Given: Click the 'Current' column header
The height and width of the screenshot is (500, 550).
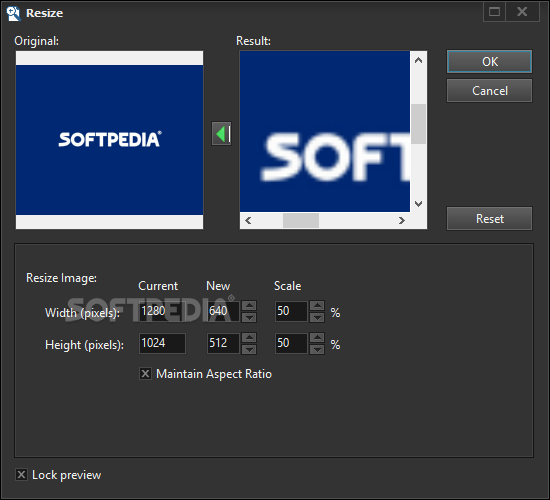Looking at the screenshot, I should coord(158,286).
